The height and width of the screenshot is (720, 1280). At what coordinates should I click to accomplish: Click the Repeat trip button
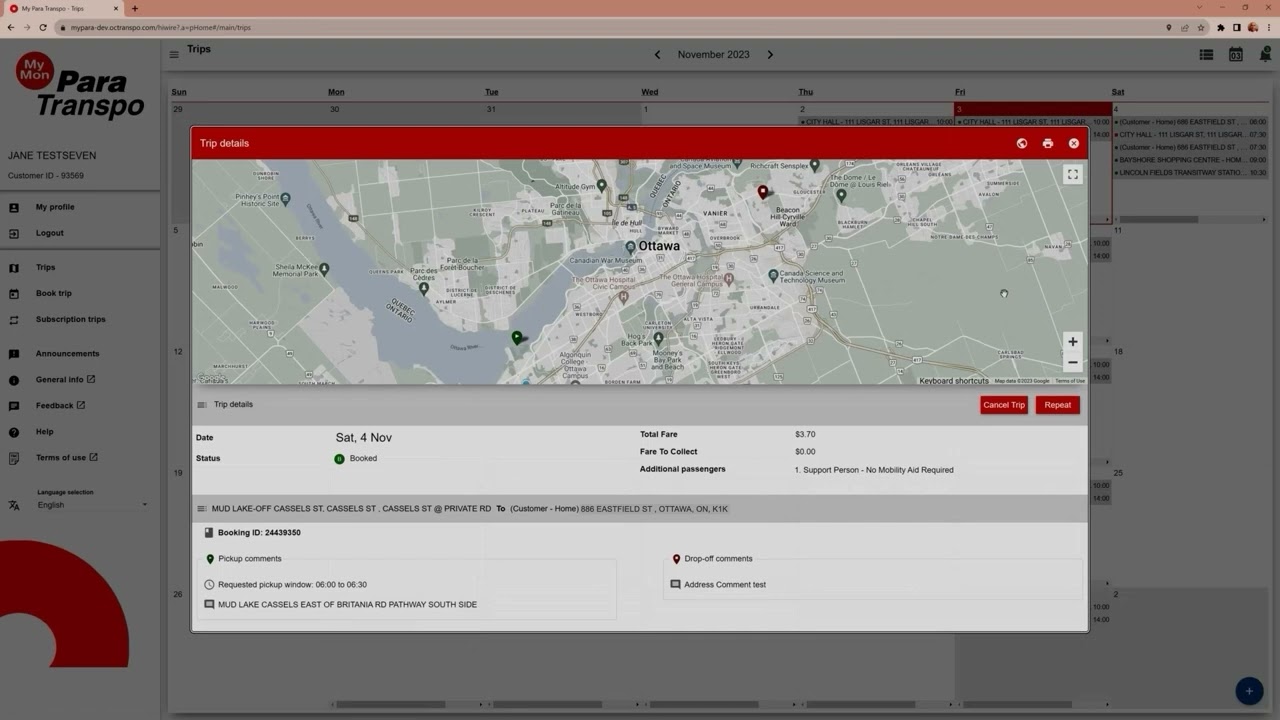pos(1058,405)
